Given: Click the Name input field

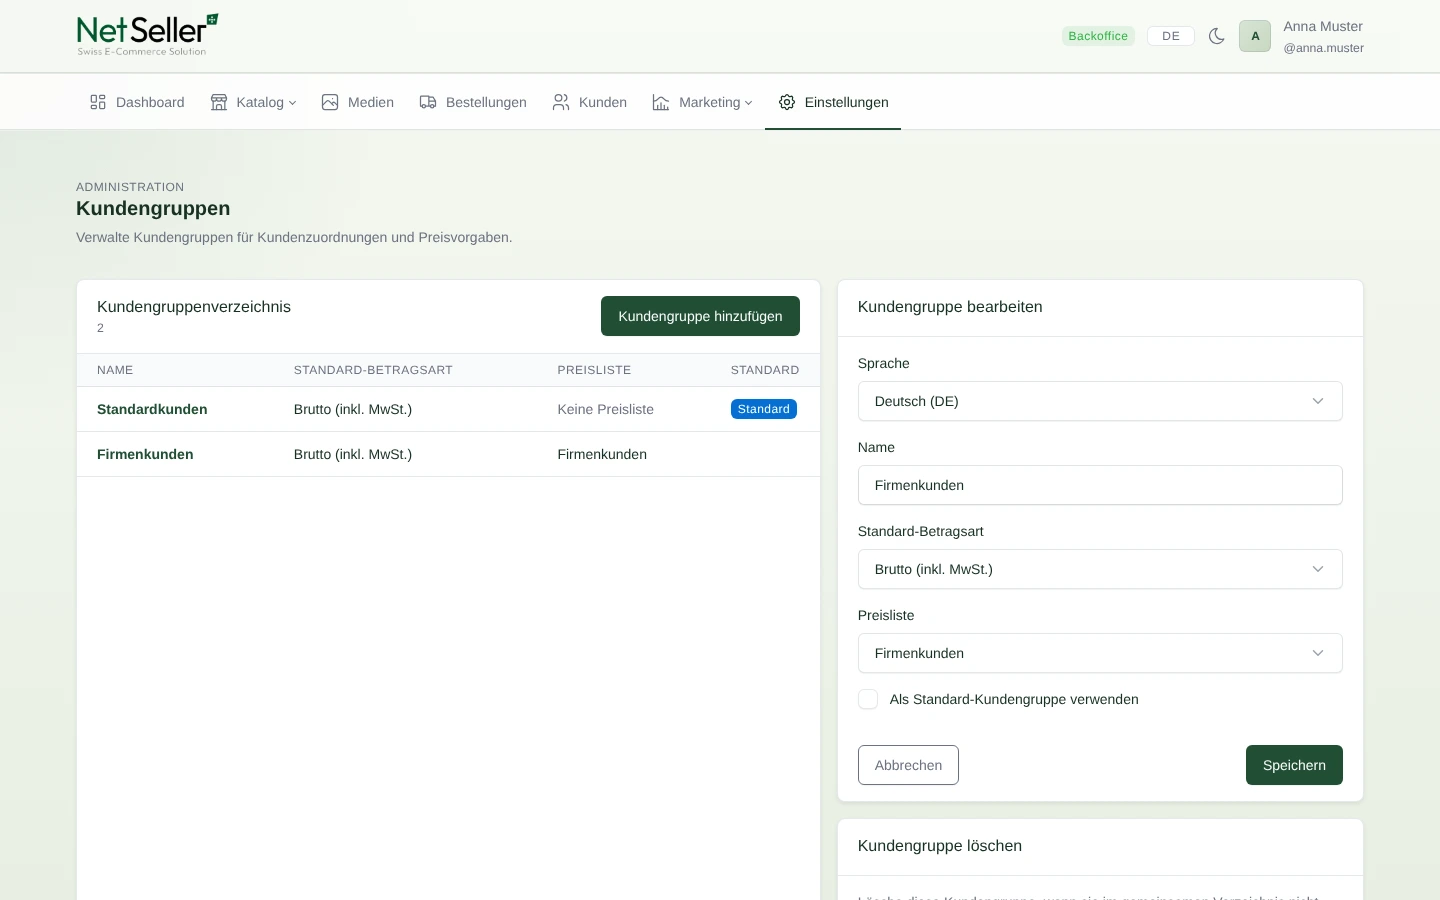Looking at the screenshot, I should 1100,485.
